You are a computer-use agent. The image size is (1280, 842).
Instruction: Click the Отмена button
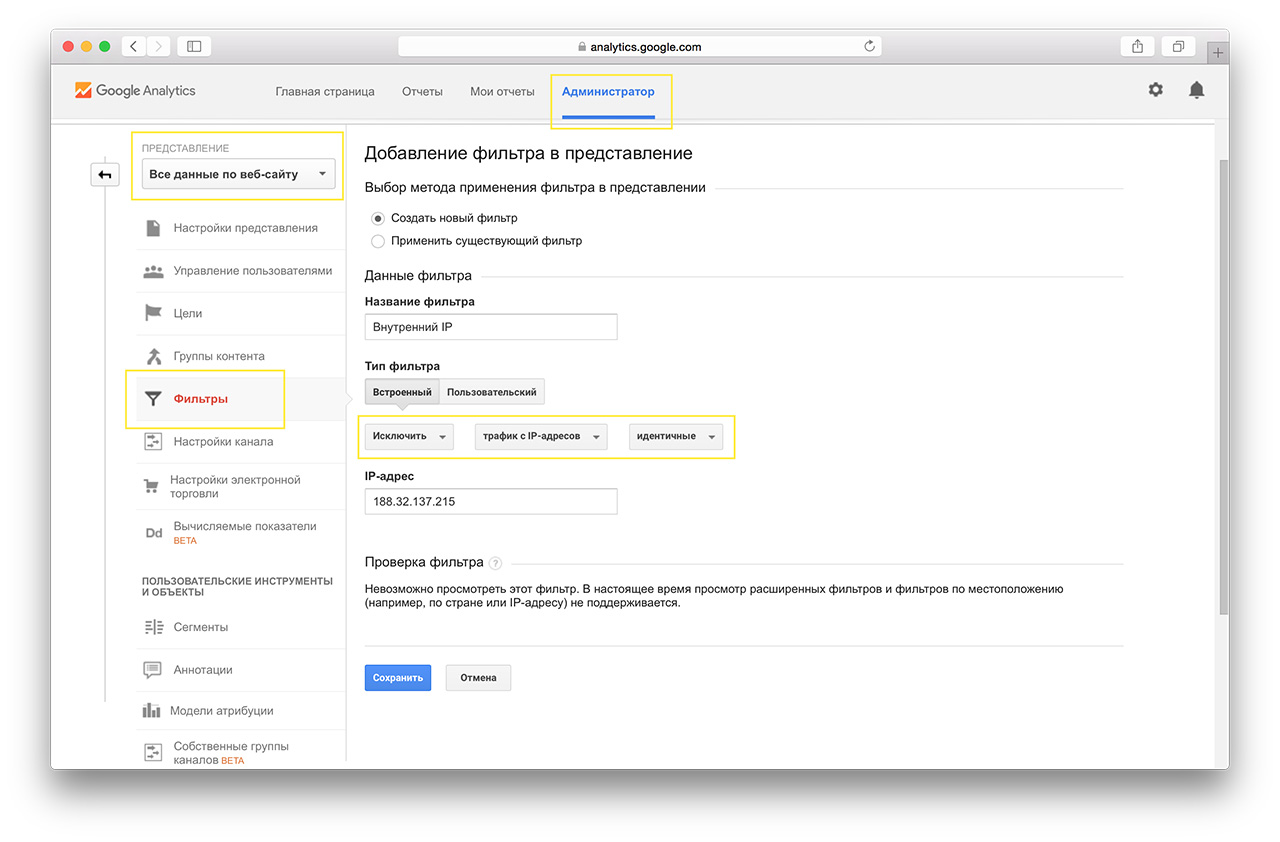pyautogui.click(x=478, y=678)
